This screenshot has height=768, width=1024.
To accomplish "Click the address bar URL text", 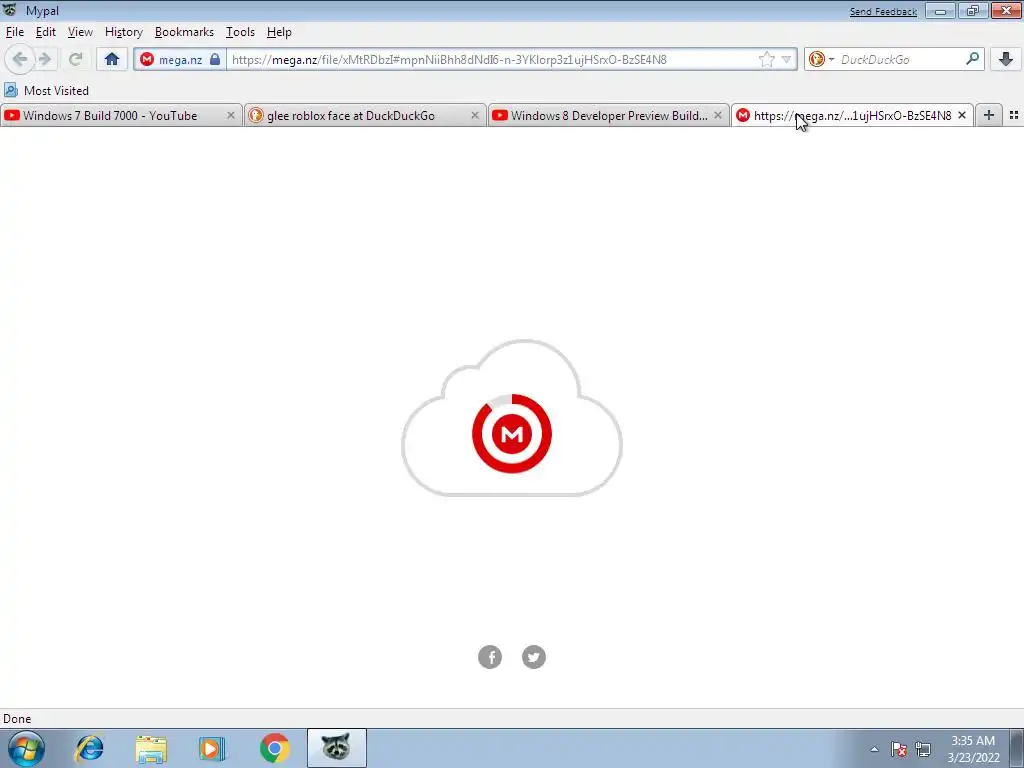I will 449,59.
